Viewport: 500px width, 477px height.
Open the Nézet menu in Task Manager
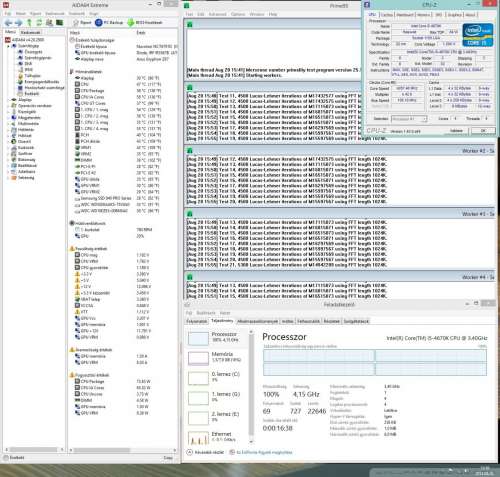pyautogui.click(x=225, y=313)
